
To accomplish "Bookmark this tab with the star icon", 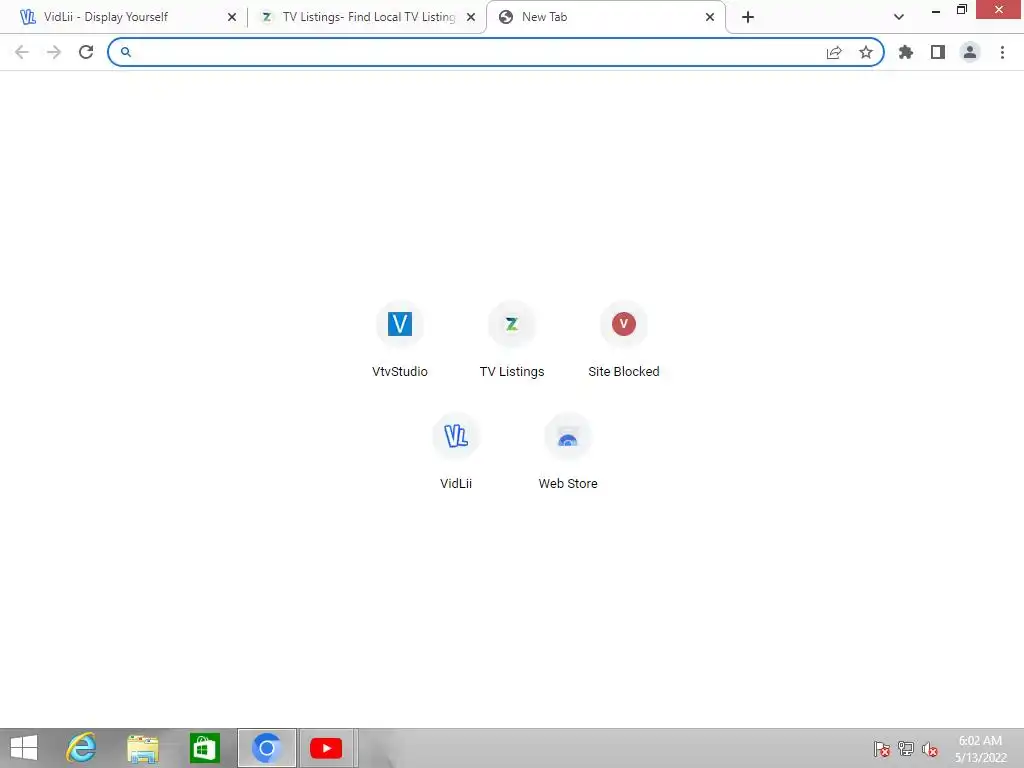I will point(866,52).
